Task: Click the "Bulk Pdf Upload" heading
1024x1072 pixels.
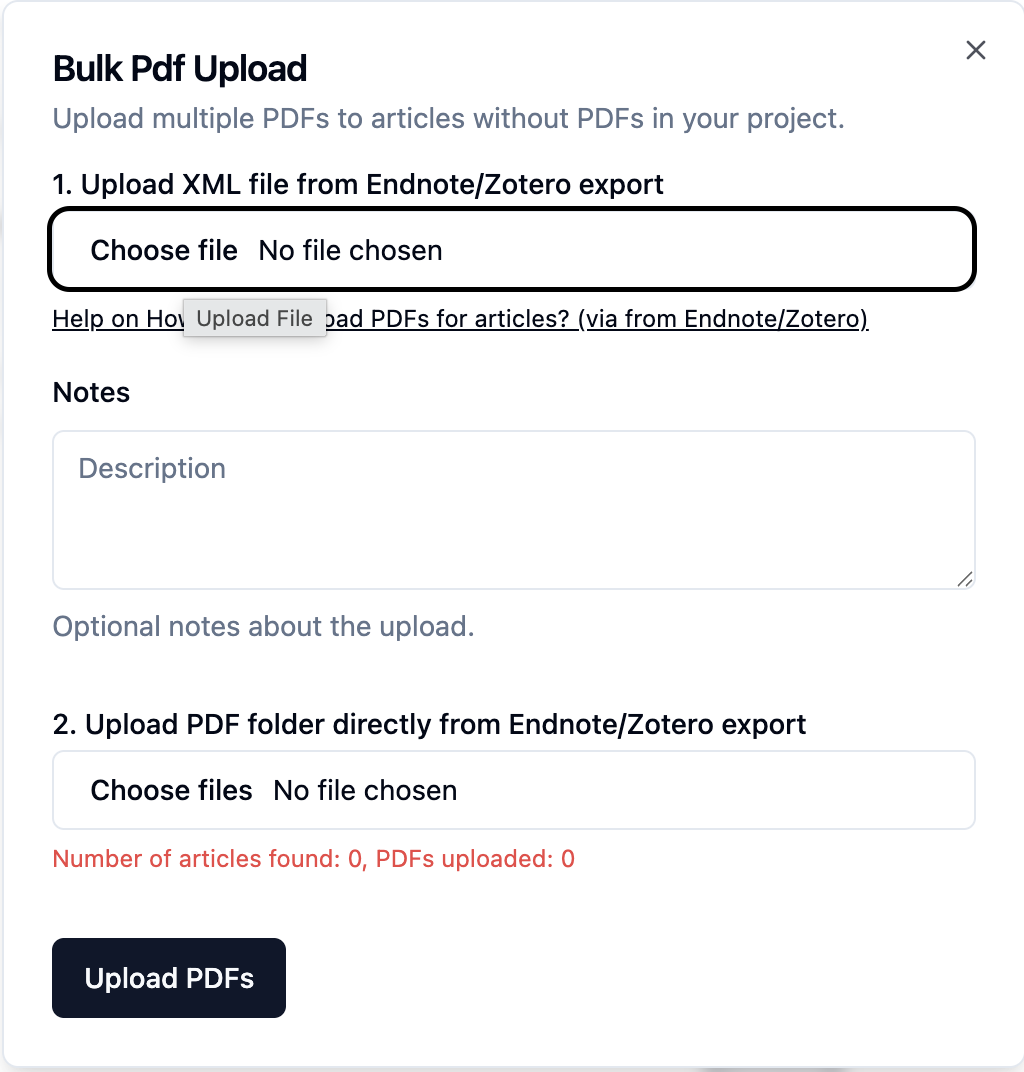Action: click(x=180, y=69)
